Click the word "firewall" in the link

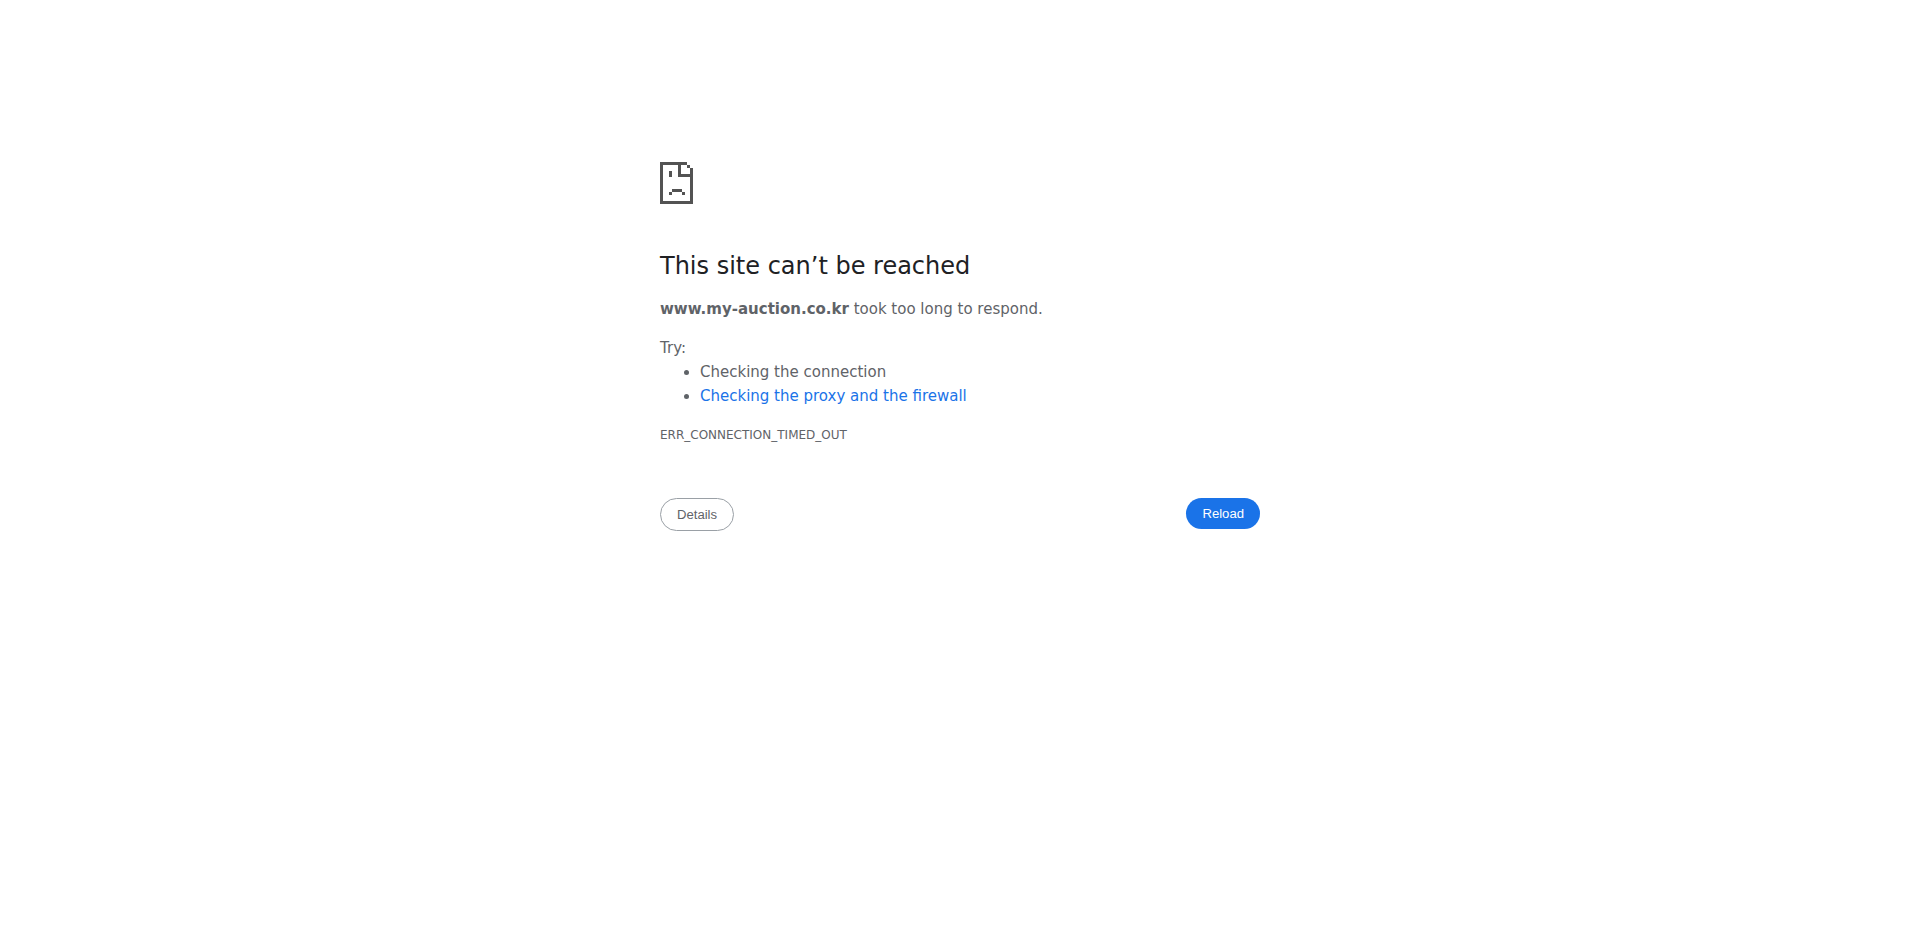click(938, 396)
